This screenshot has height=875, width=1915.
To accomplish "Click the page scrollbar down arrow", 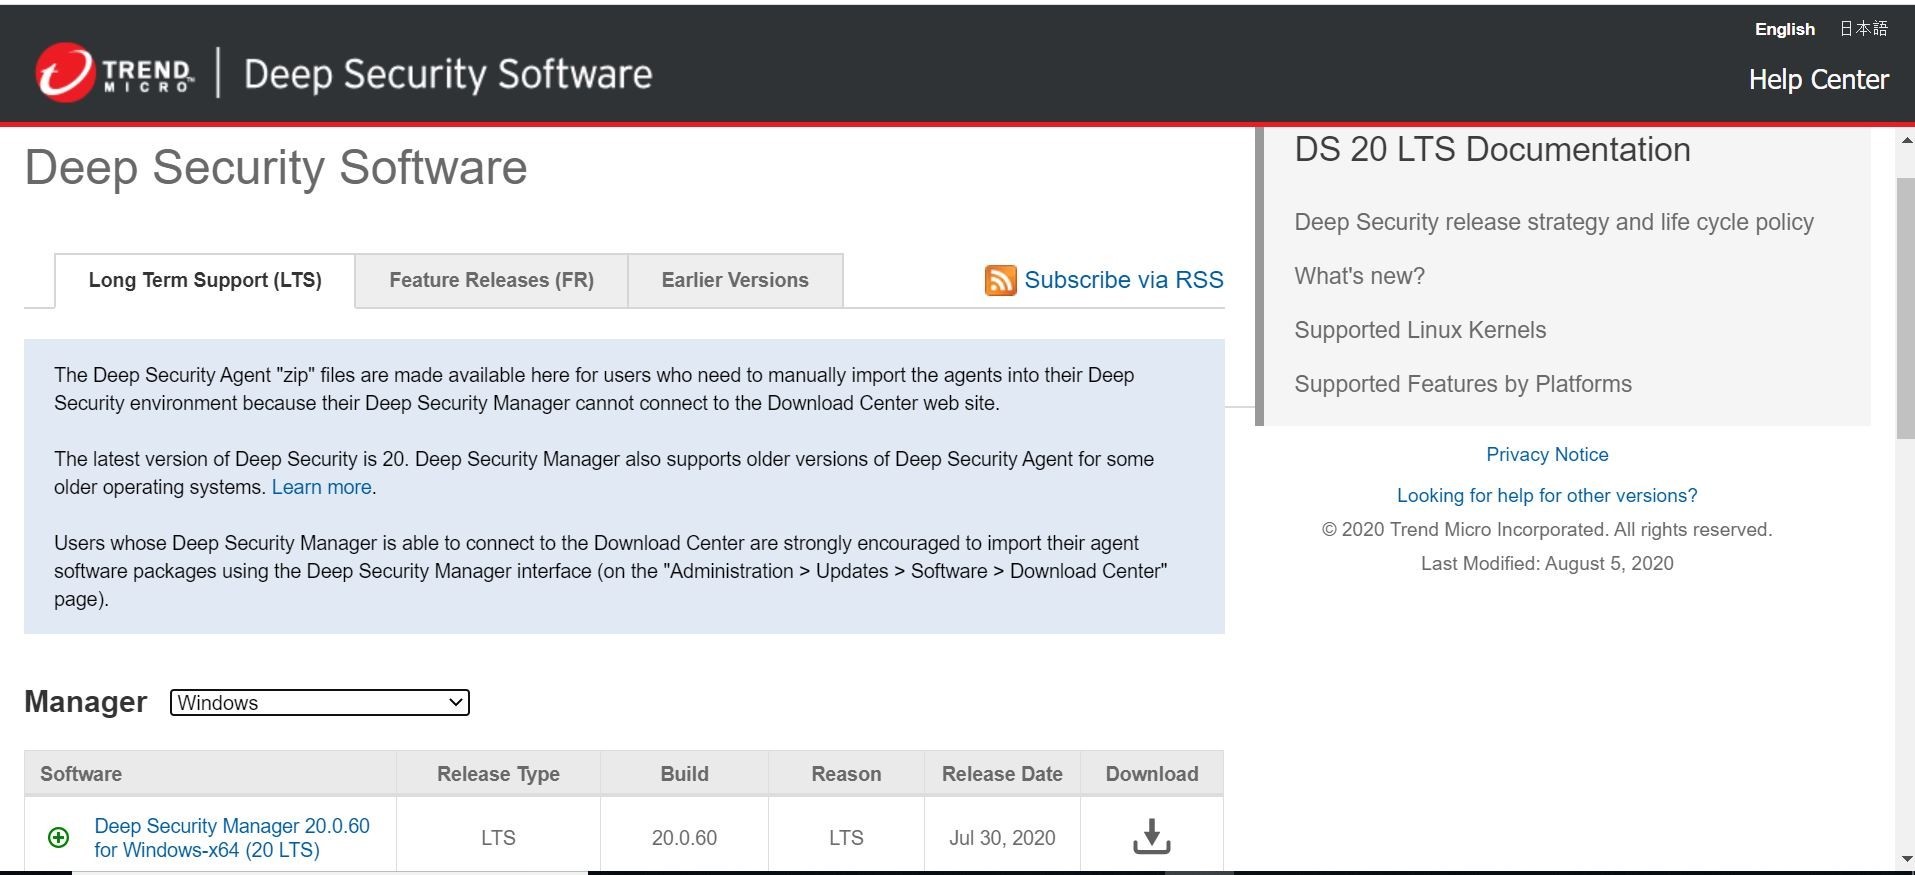I will pos(1906,859).
